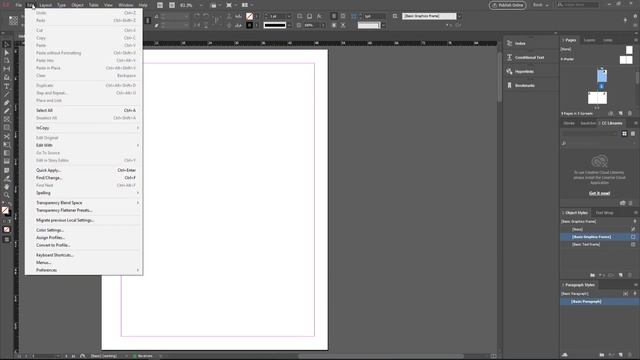
Task: Choose Find/Change from Edit menu
Action: tap(84, 178)
